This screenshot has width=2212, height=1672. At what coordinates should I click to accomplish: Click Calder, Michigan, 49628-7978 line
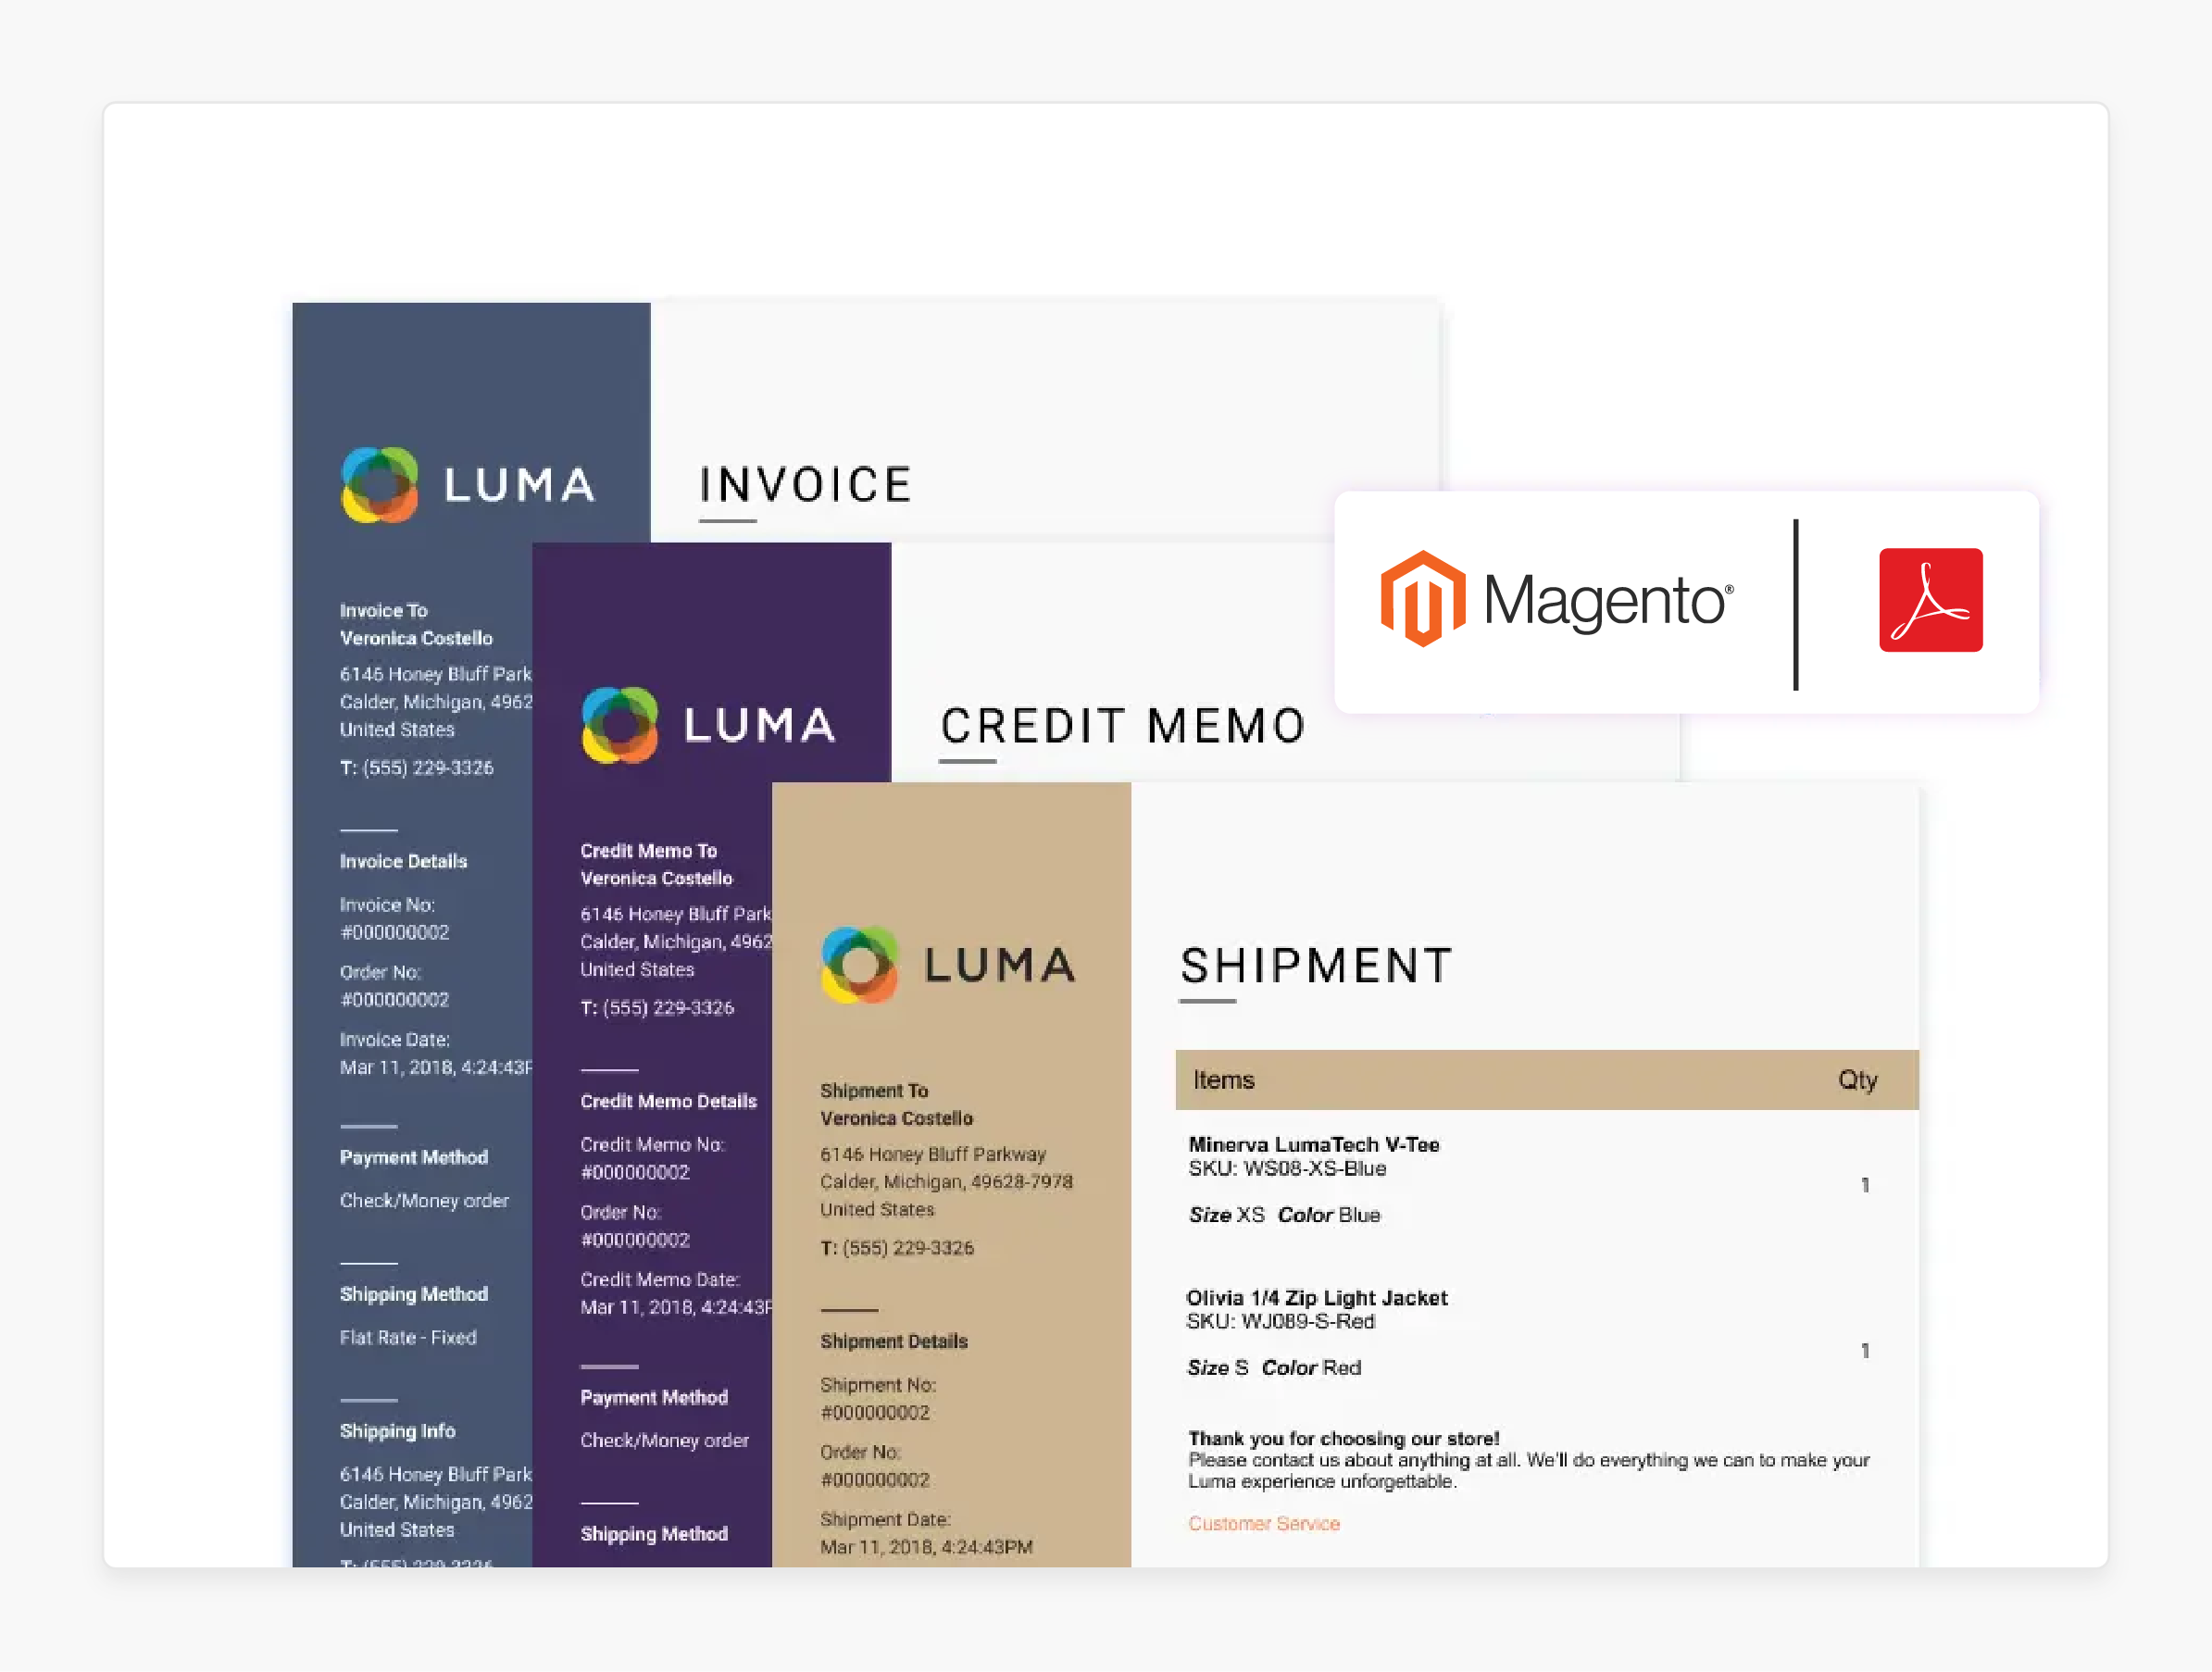coord(946,1182)
